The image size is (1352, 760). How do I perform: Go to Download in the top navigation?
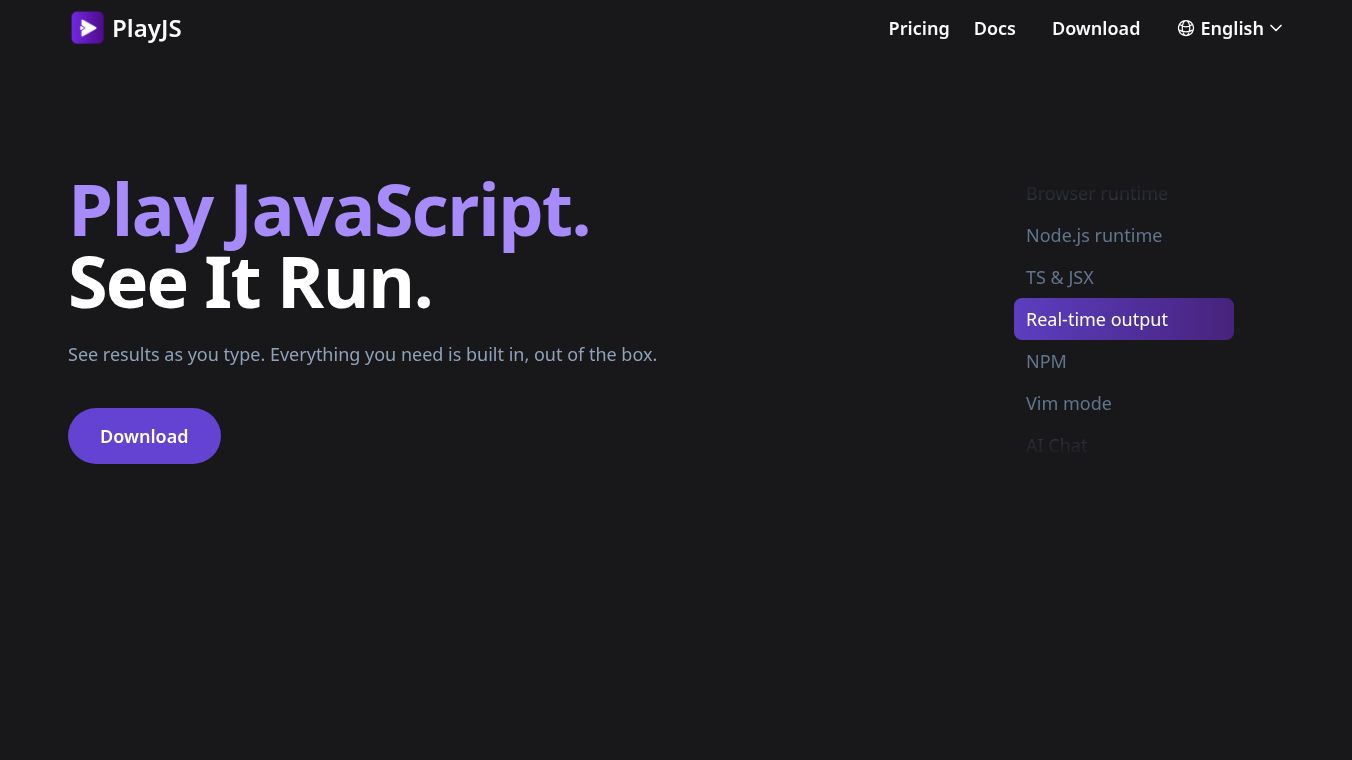click(x=1096, y=28)
